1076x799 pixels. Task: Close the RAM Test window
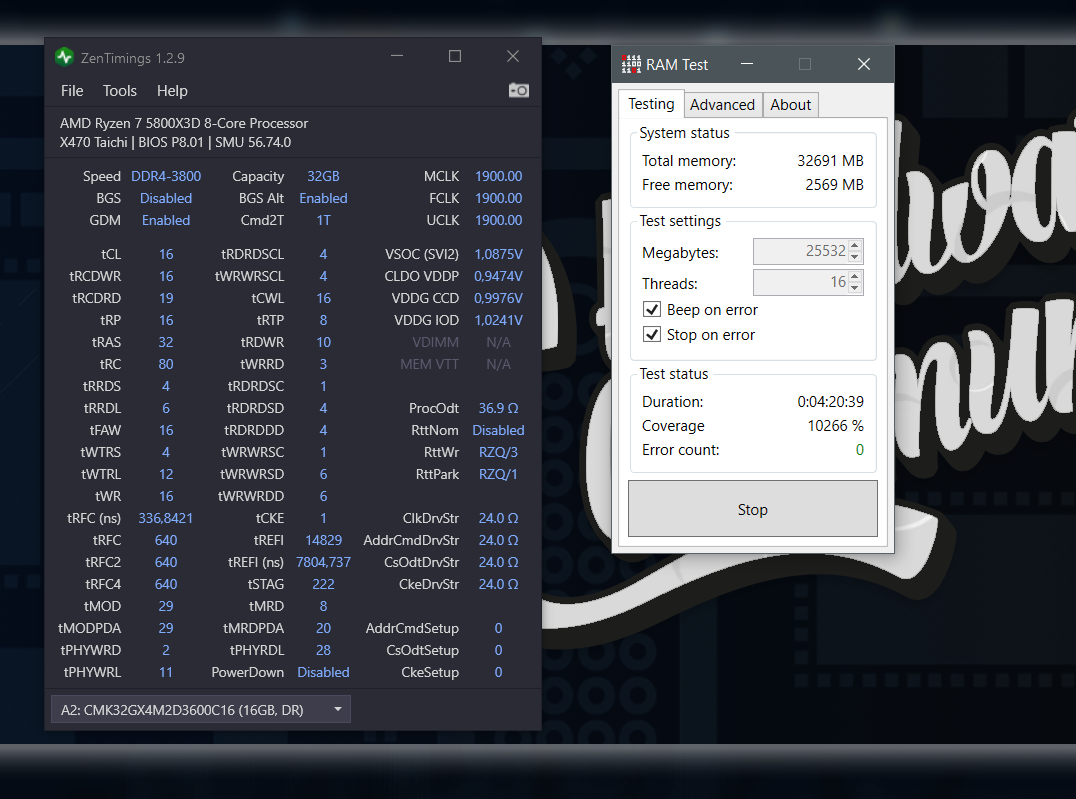[863, 64]
